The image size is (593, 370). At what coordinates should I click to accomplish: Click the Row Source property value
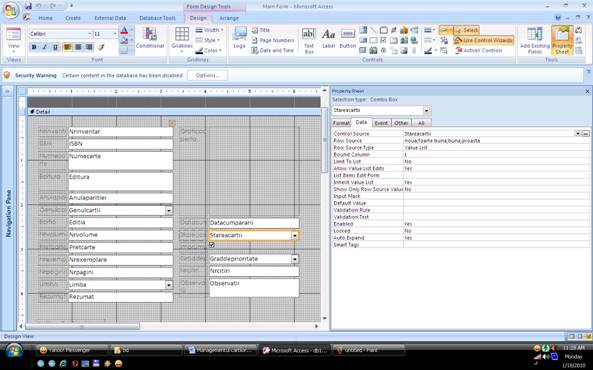click(496, 141)
